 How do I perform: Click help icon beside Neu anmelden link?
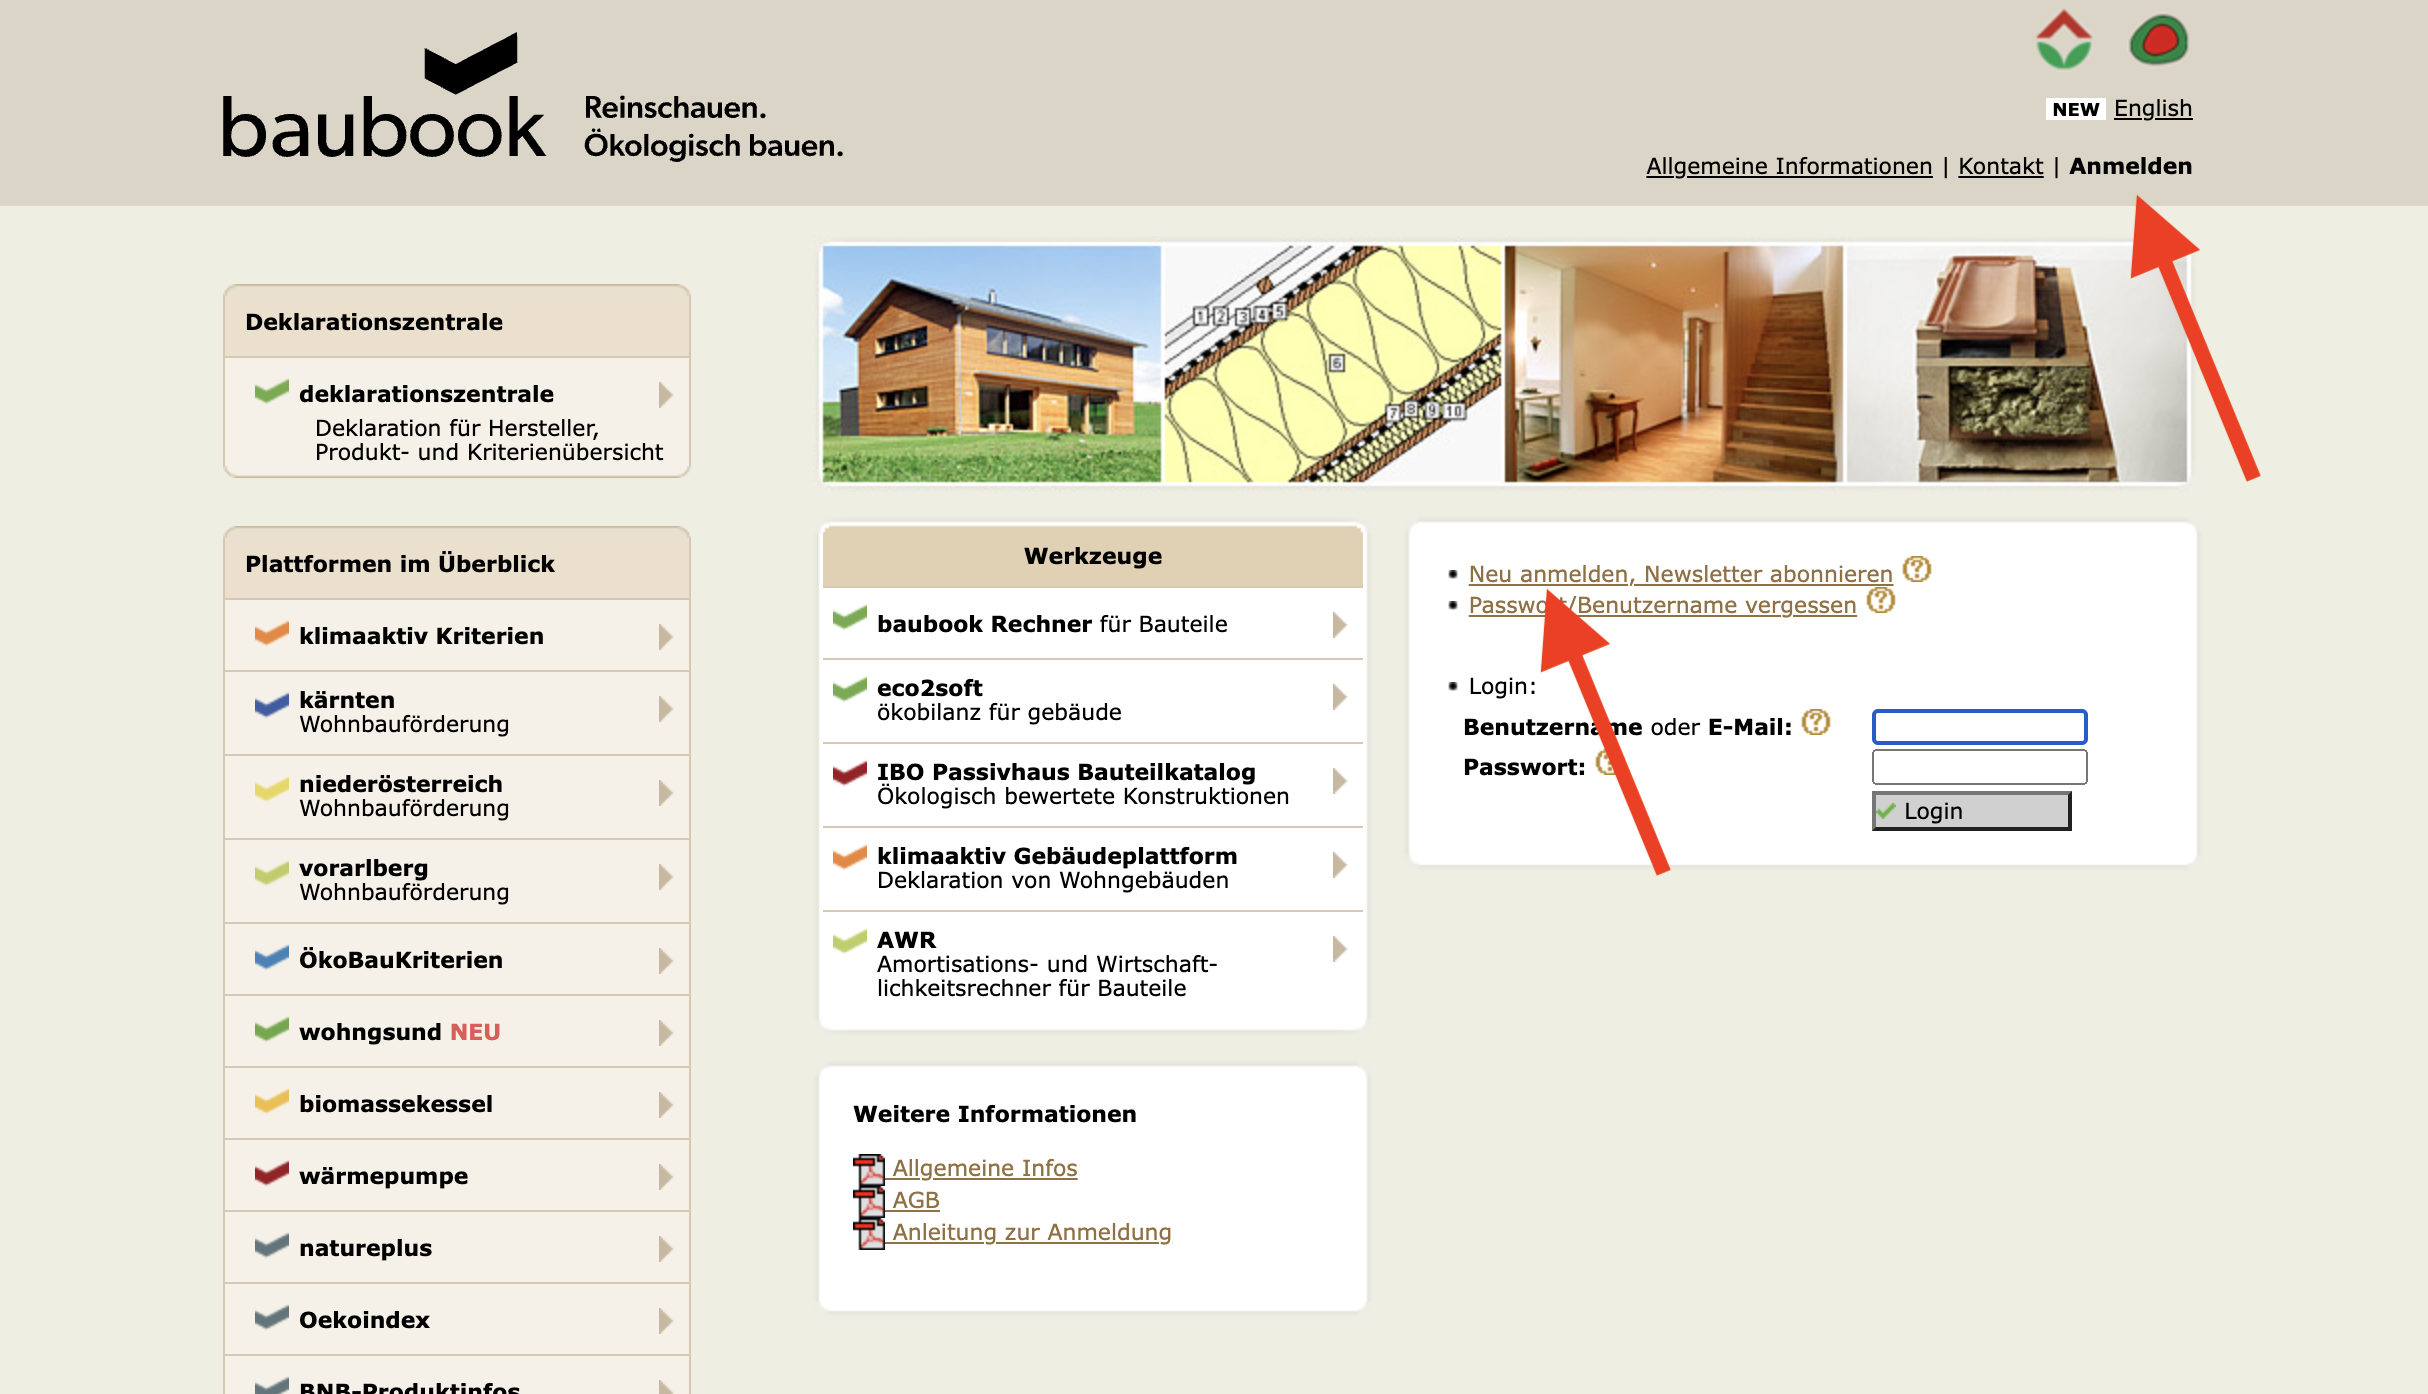pos(1916,570)
